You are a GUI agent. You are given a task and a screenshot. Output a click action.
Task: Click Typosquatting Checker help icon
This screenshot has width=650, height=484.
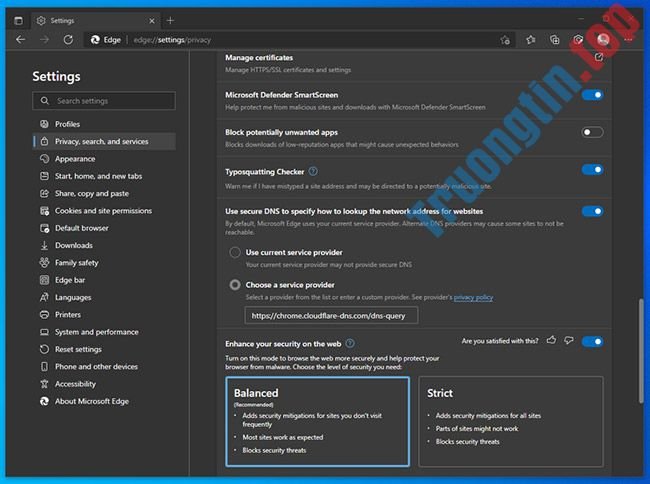(x=313, y=171)
